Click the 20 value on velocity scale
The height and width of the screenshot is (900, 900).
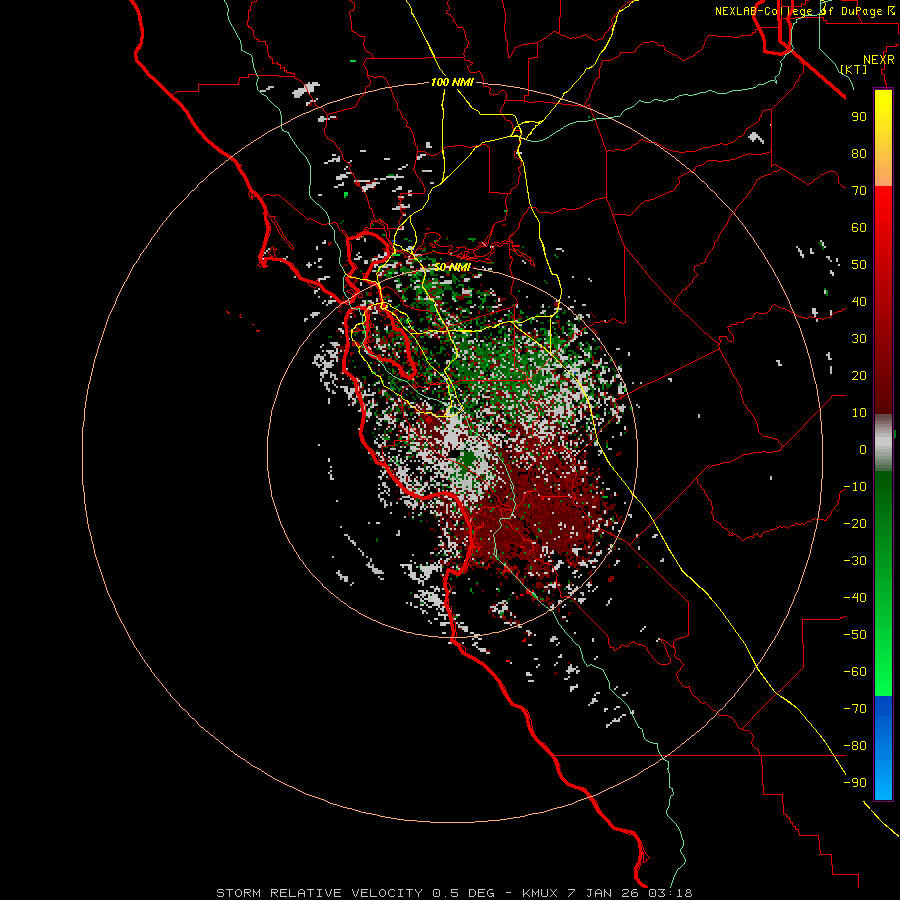tap(859, 376)
